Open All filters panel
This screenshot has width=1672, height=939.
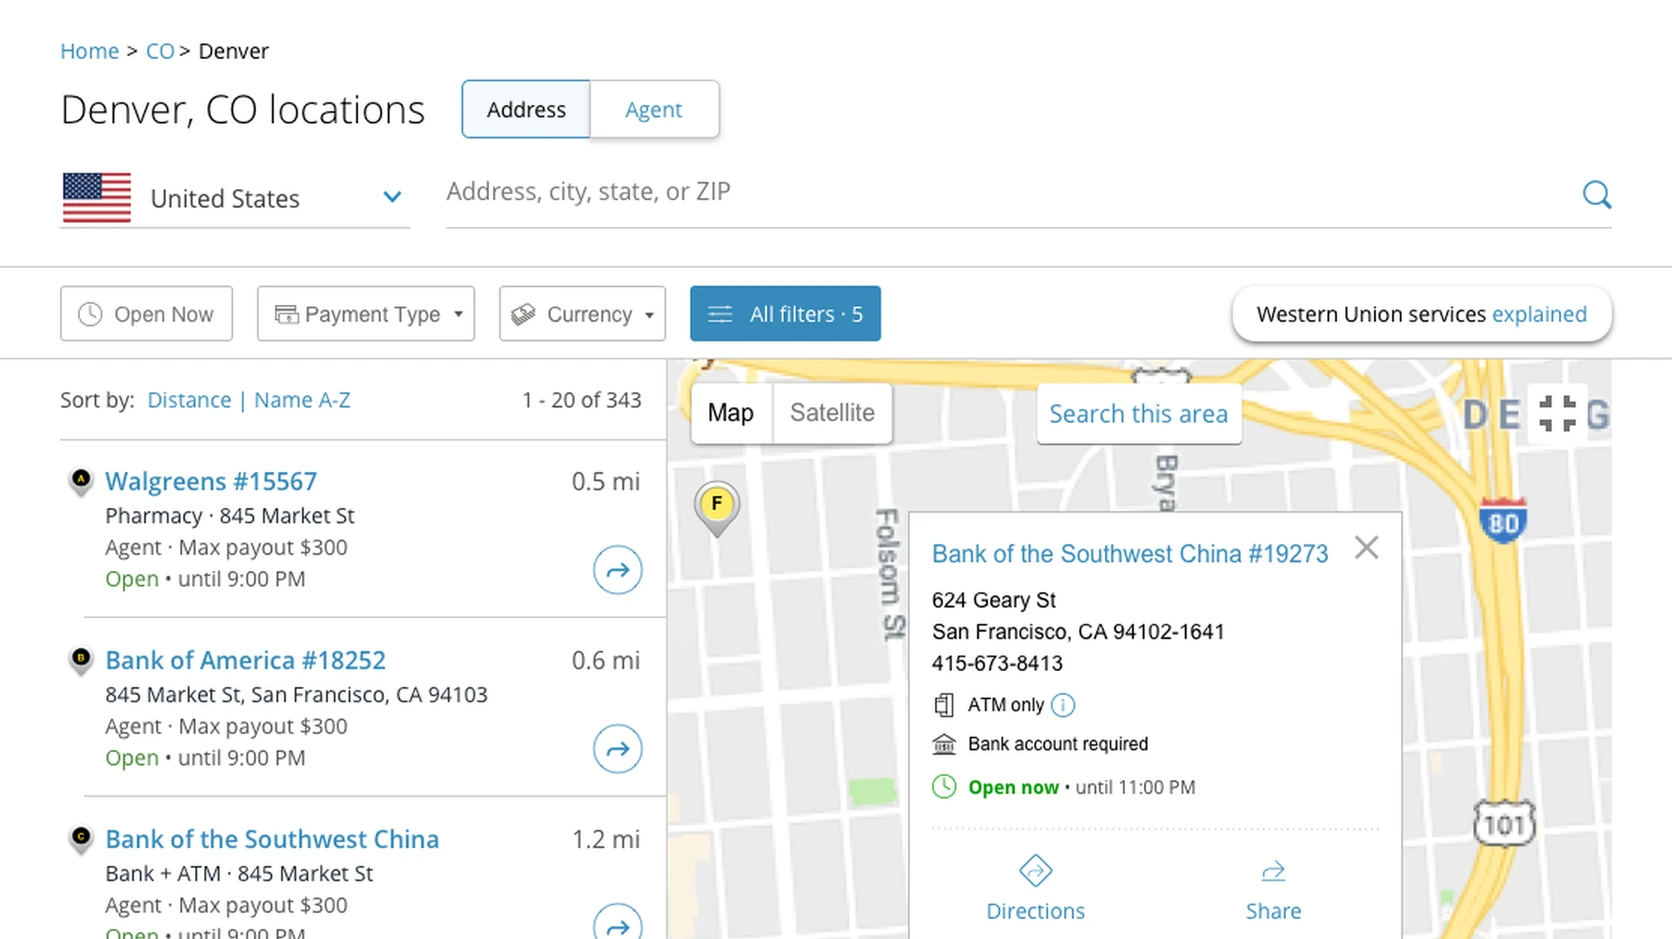point(785,314)
